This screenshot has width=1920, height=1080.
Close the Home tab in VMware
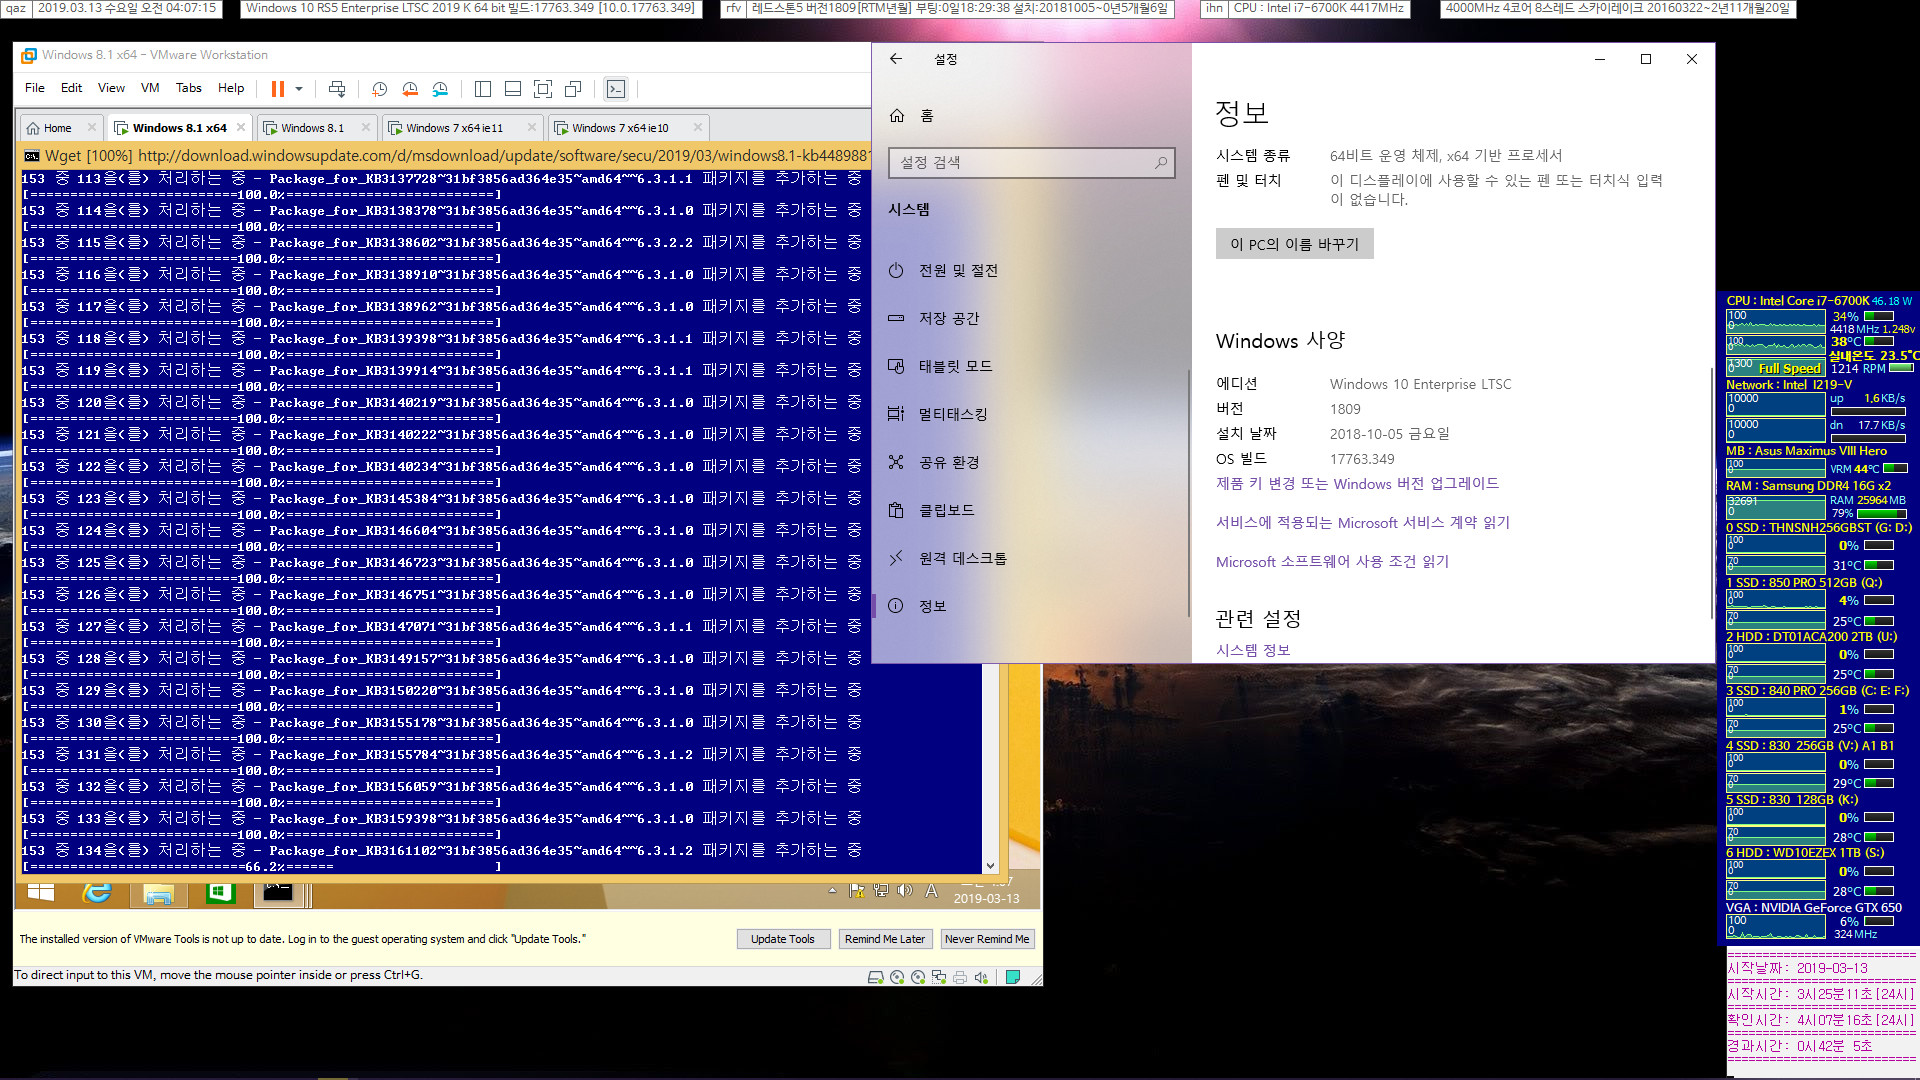(92, 127)
